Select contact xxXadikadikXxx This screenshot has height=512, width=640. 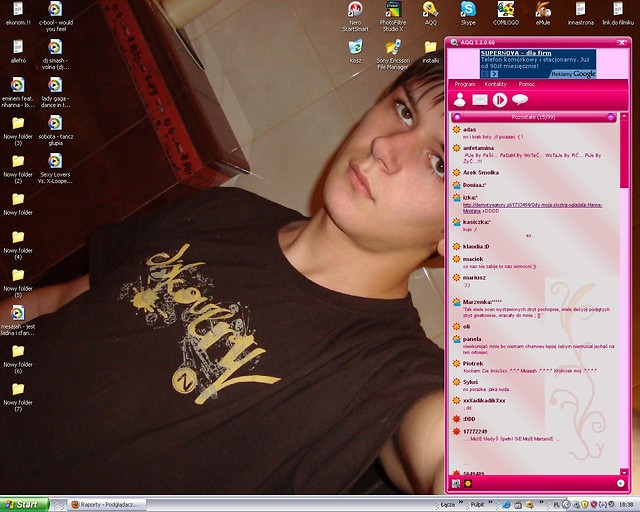tap(534, 404)
